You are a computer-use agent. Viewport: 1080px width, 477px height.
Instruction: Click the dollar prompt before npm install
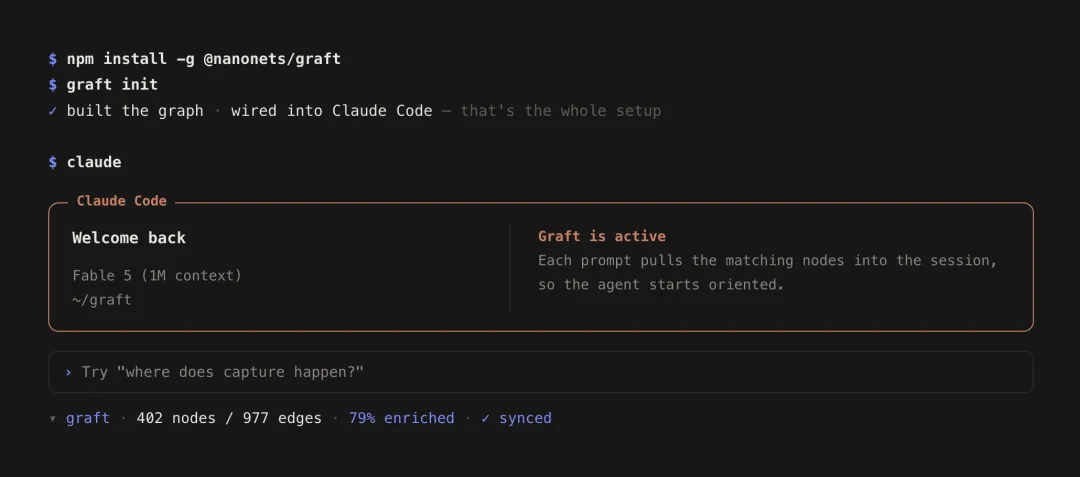pos(53,59)
